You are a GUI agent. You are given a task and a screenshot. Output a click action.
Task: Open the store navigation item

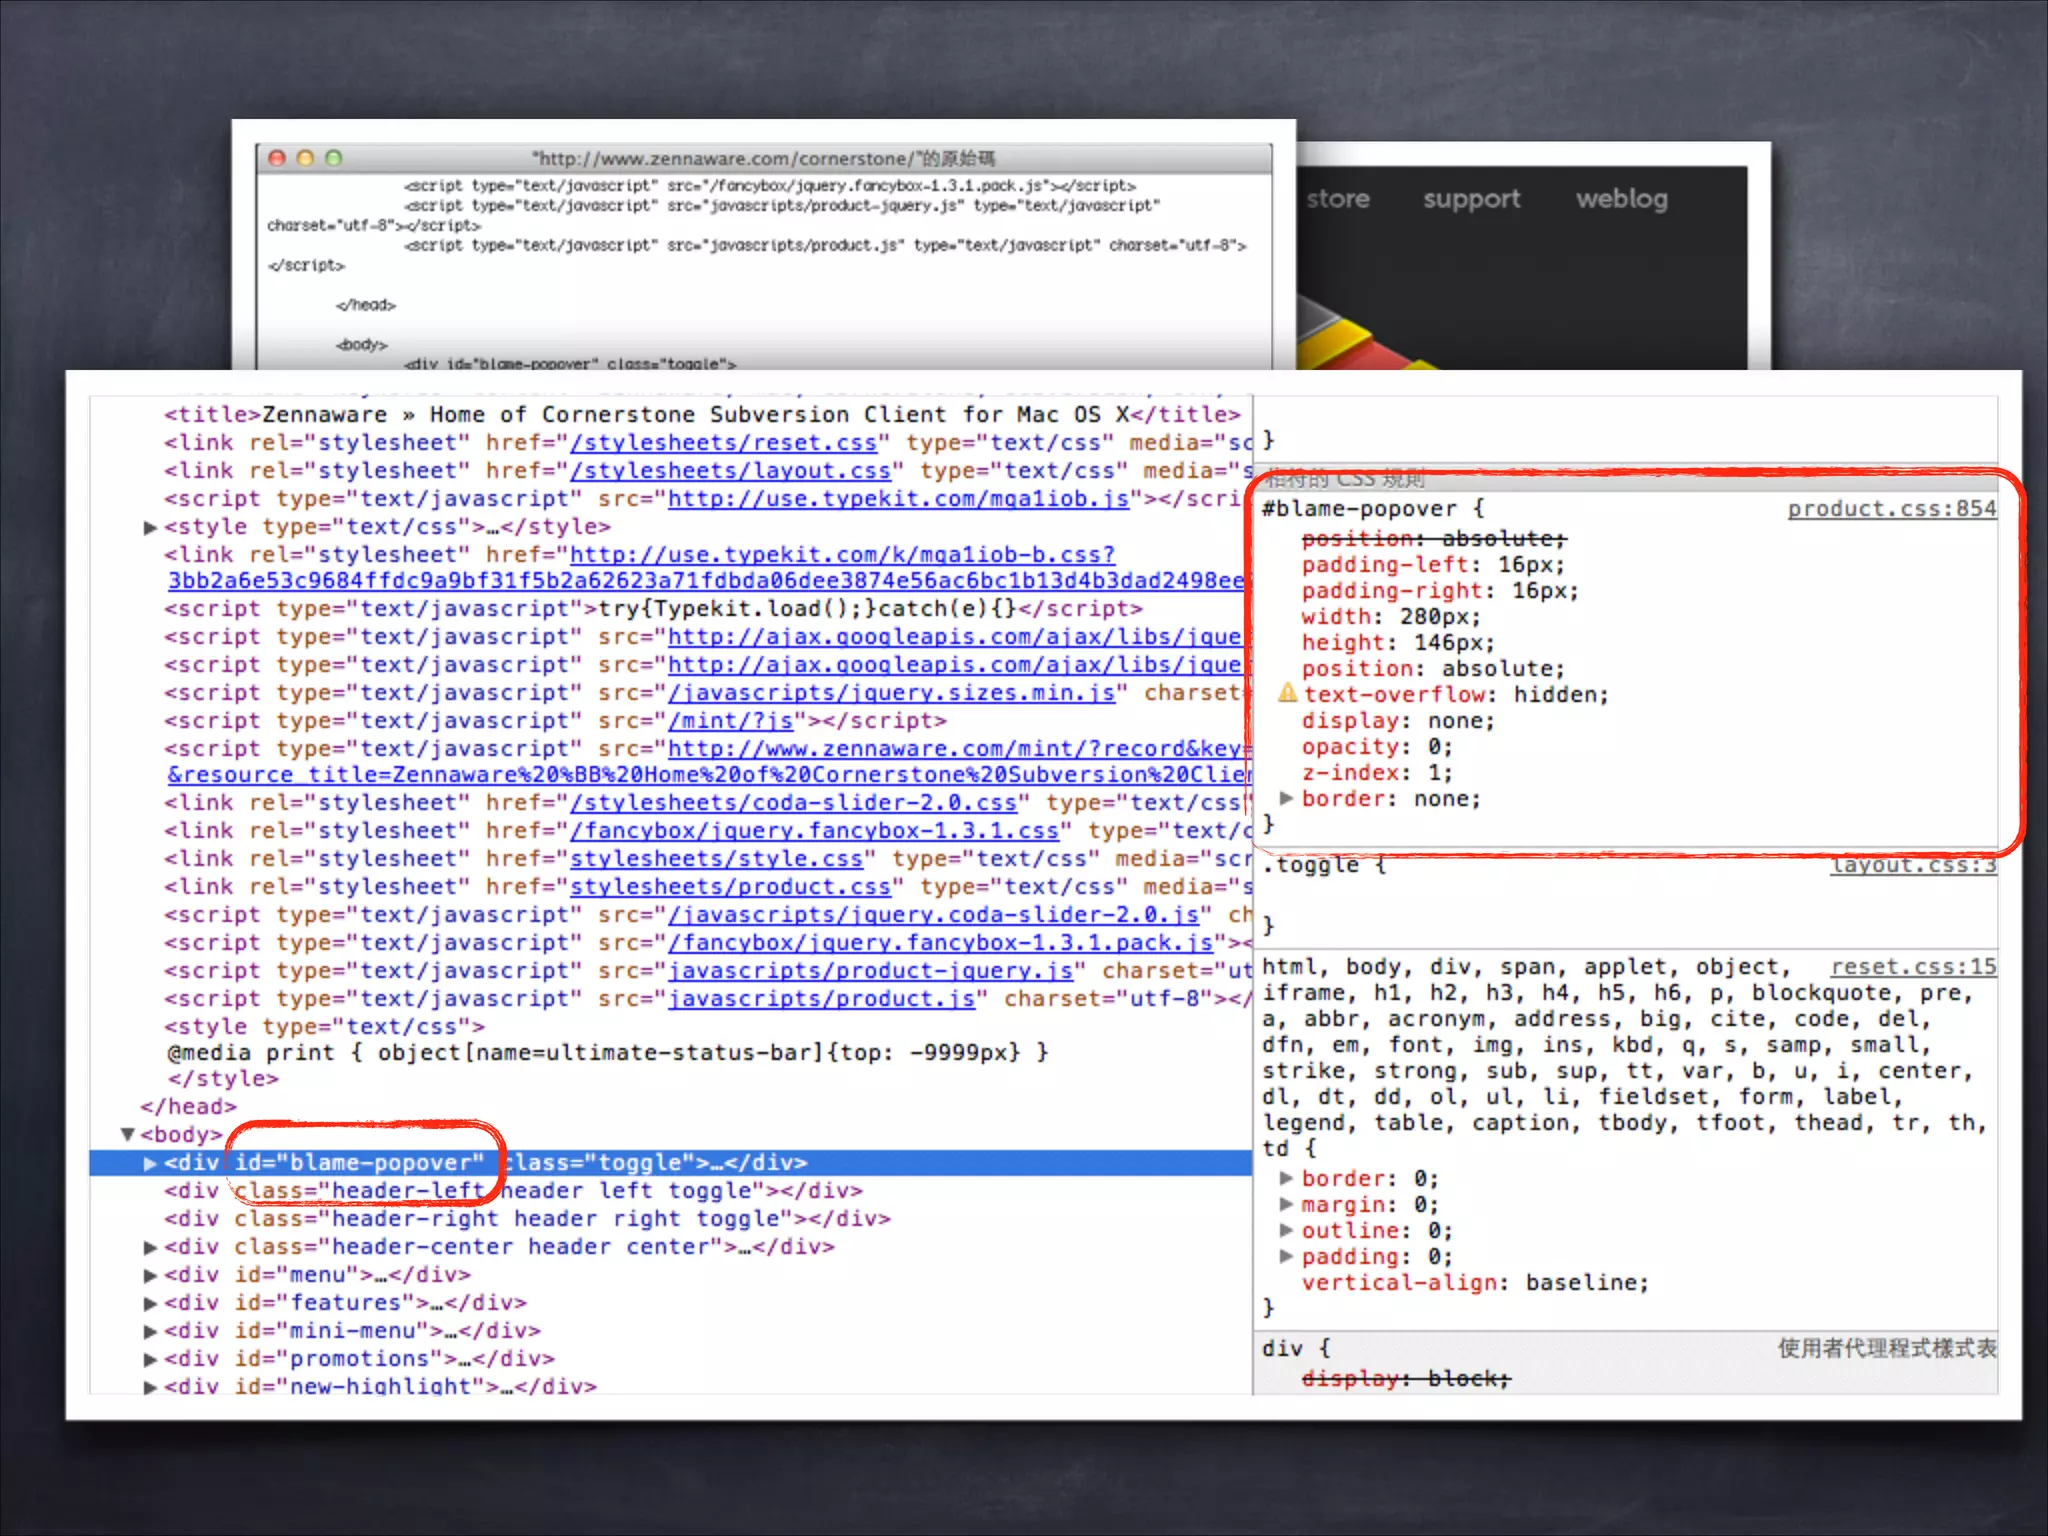(x=1337, y=199)
